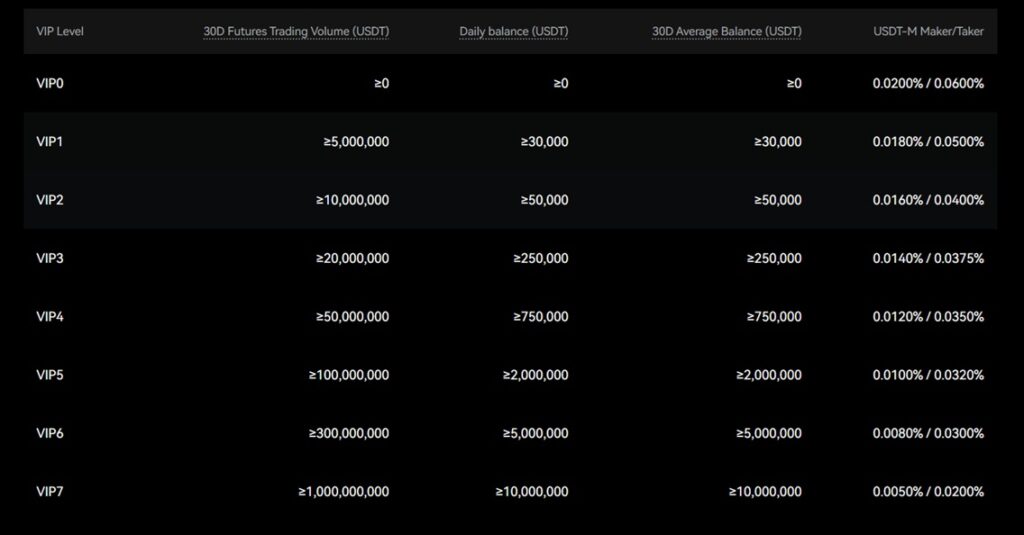This screenshot has width=1024, height=535.
Task: Click VIP5 30D average balance ≥2,000,000
Action: (769, 375)
